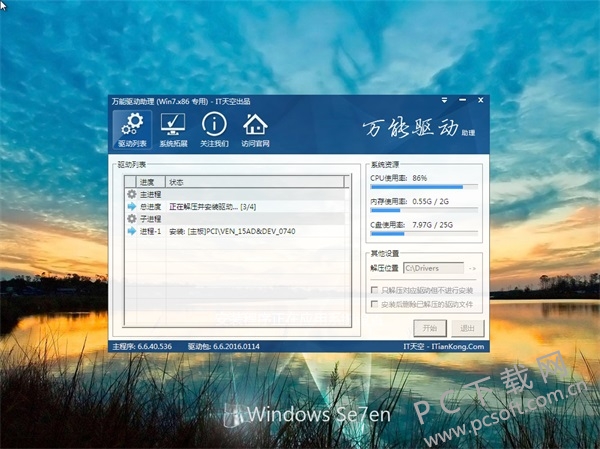Enable 只解压对应驱动但不进行安装 checkbox

point(374,290)
